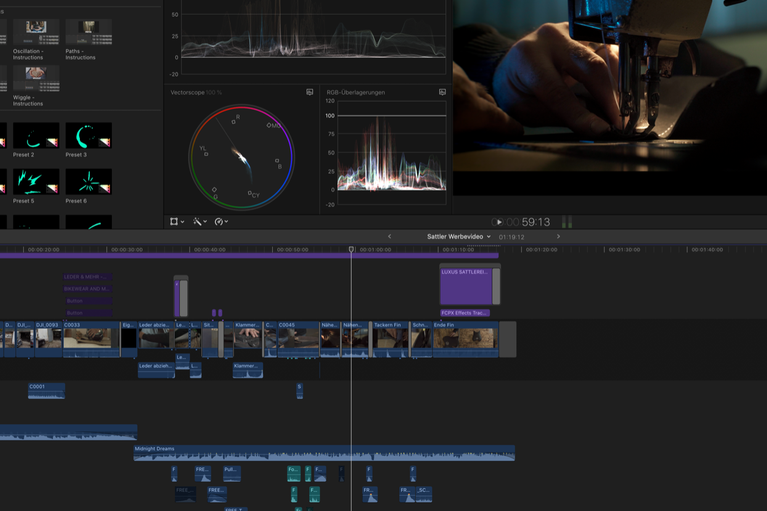Image resolution: width=767 pixels, height=511 pixels.
Task: Click the 59:13 timecode display
Action: [536, 222]
